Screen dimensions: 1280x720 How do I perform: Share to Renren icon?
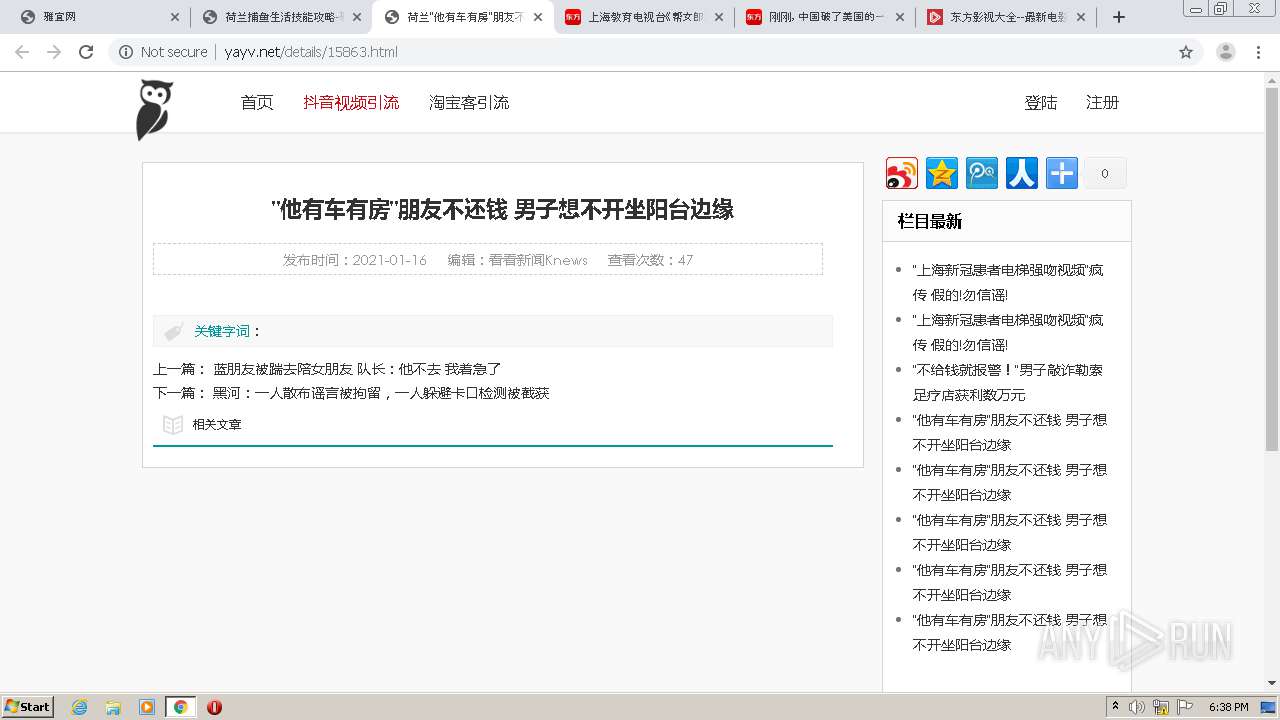(1022, 173)
